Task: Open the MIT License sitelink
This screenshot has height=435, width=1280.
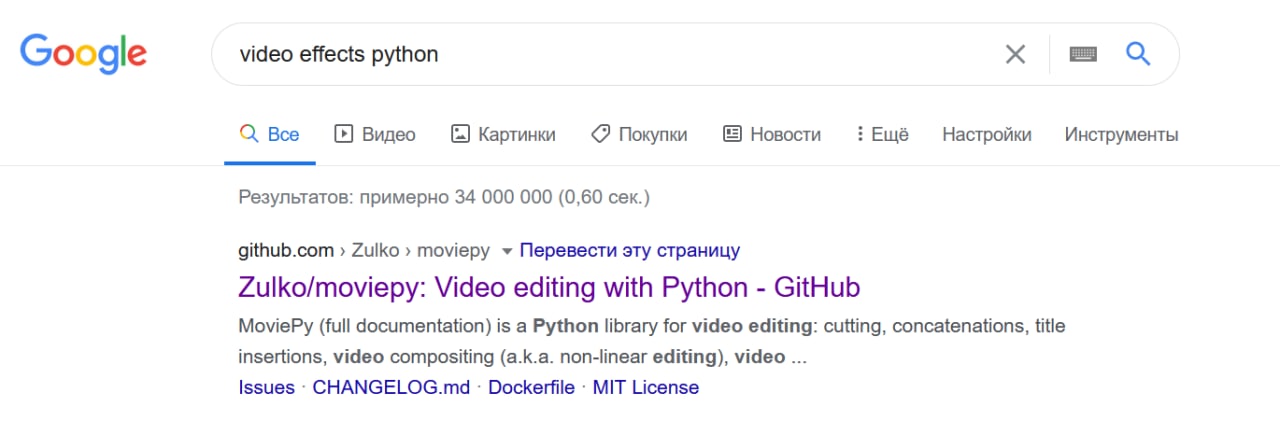Action: click(x=646, y=387)
